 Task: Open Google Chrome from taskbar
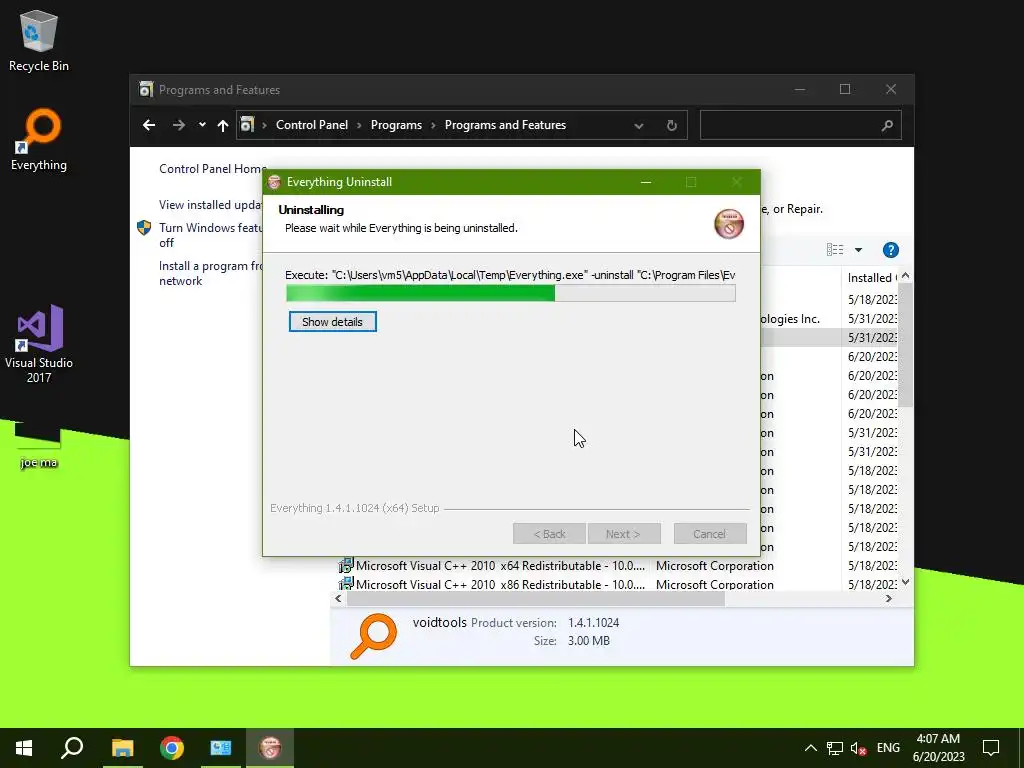tap(172, 748)
